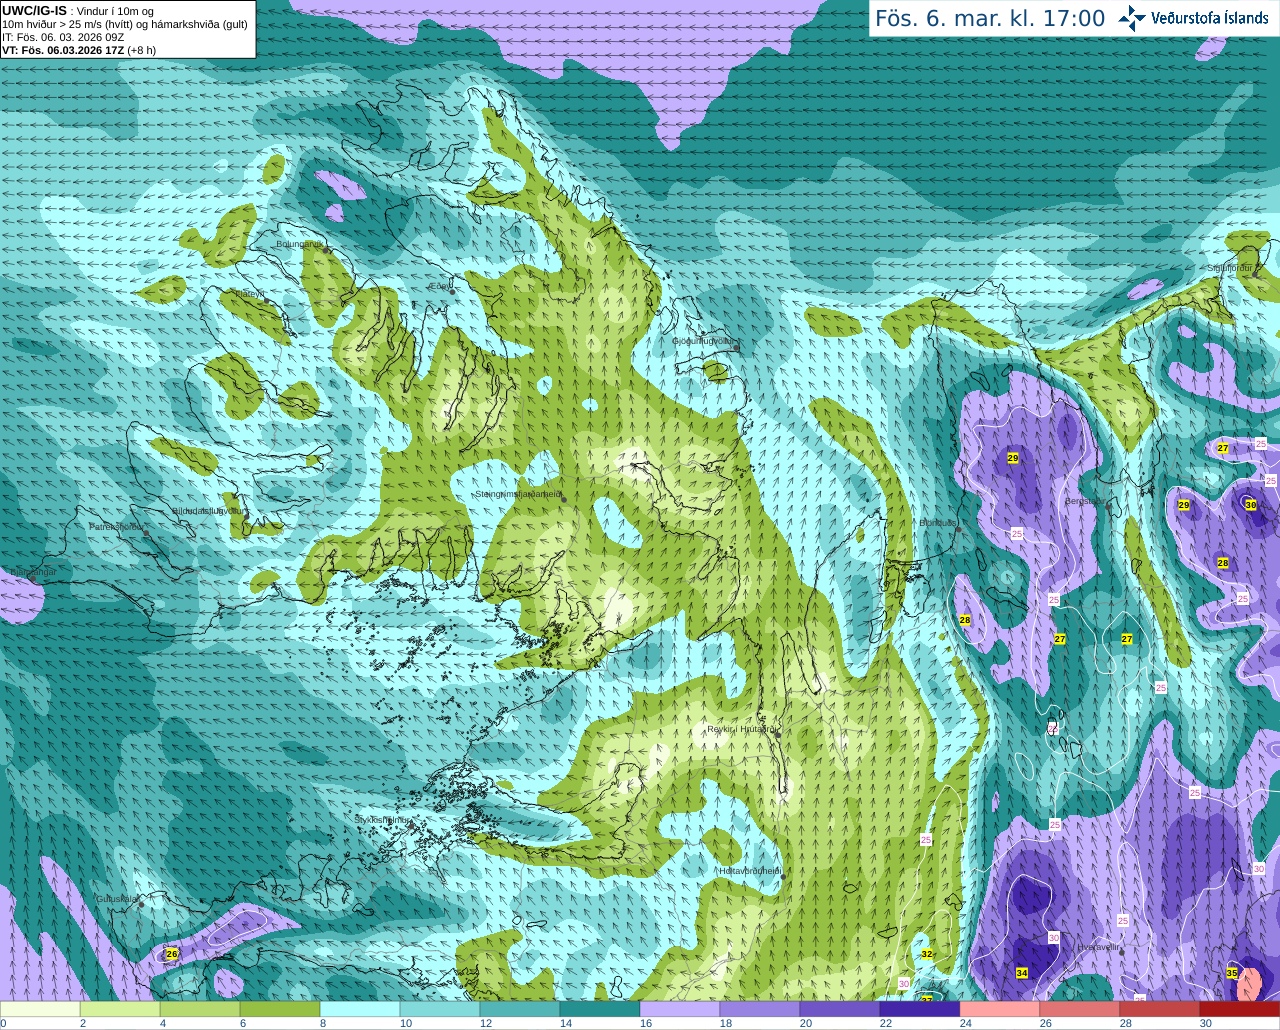Click the '10m hviður > 25 m/s' description line
1280x1030 pixels.
click(x=125, y=24)
